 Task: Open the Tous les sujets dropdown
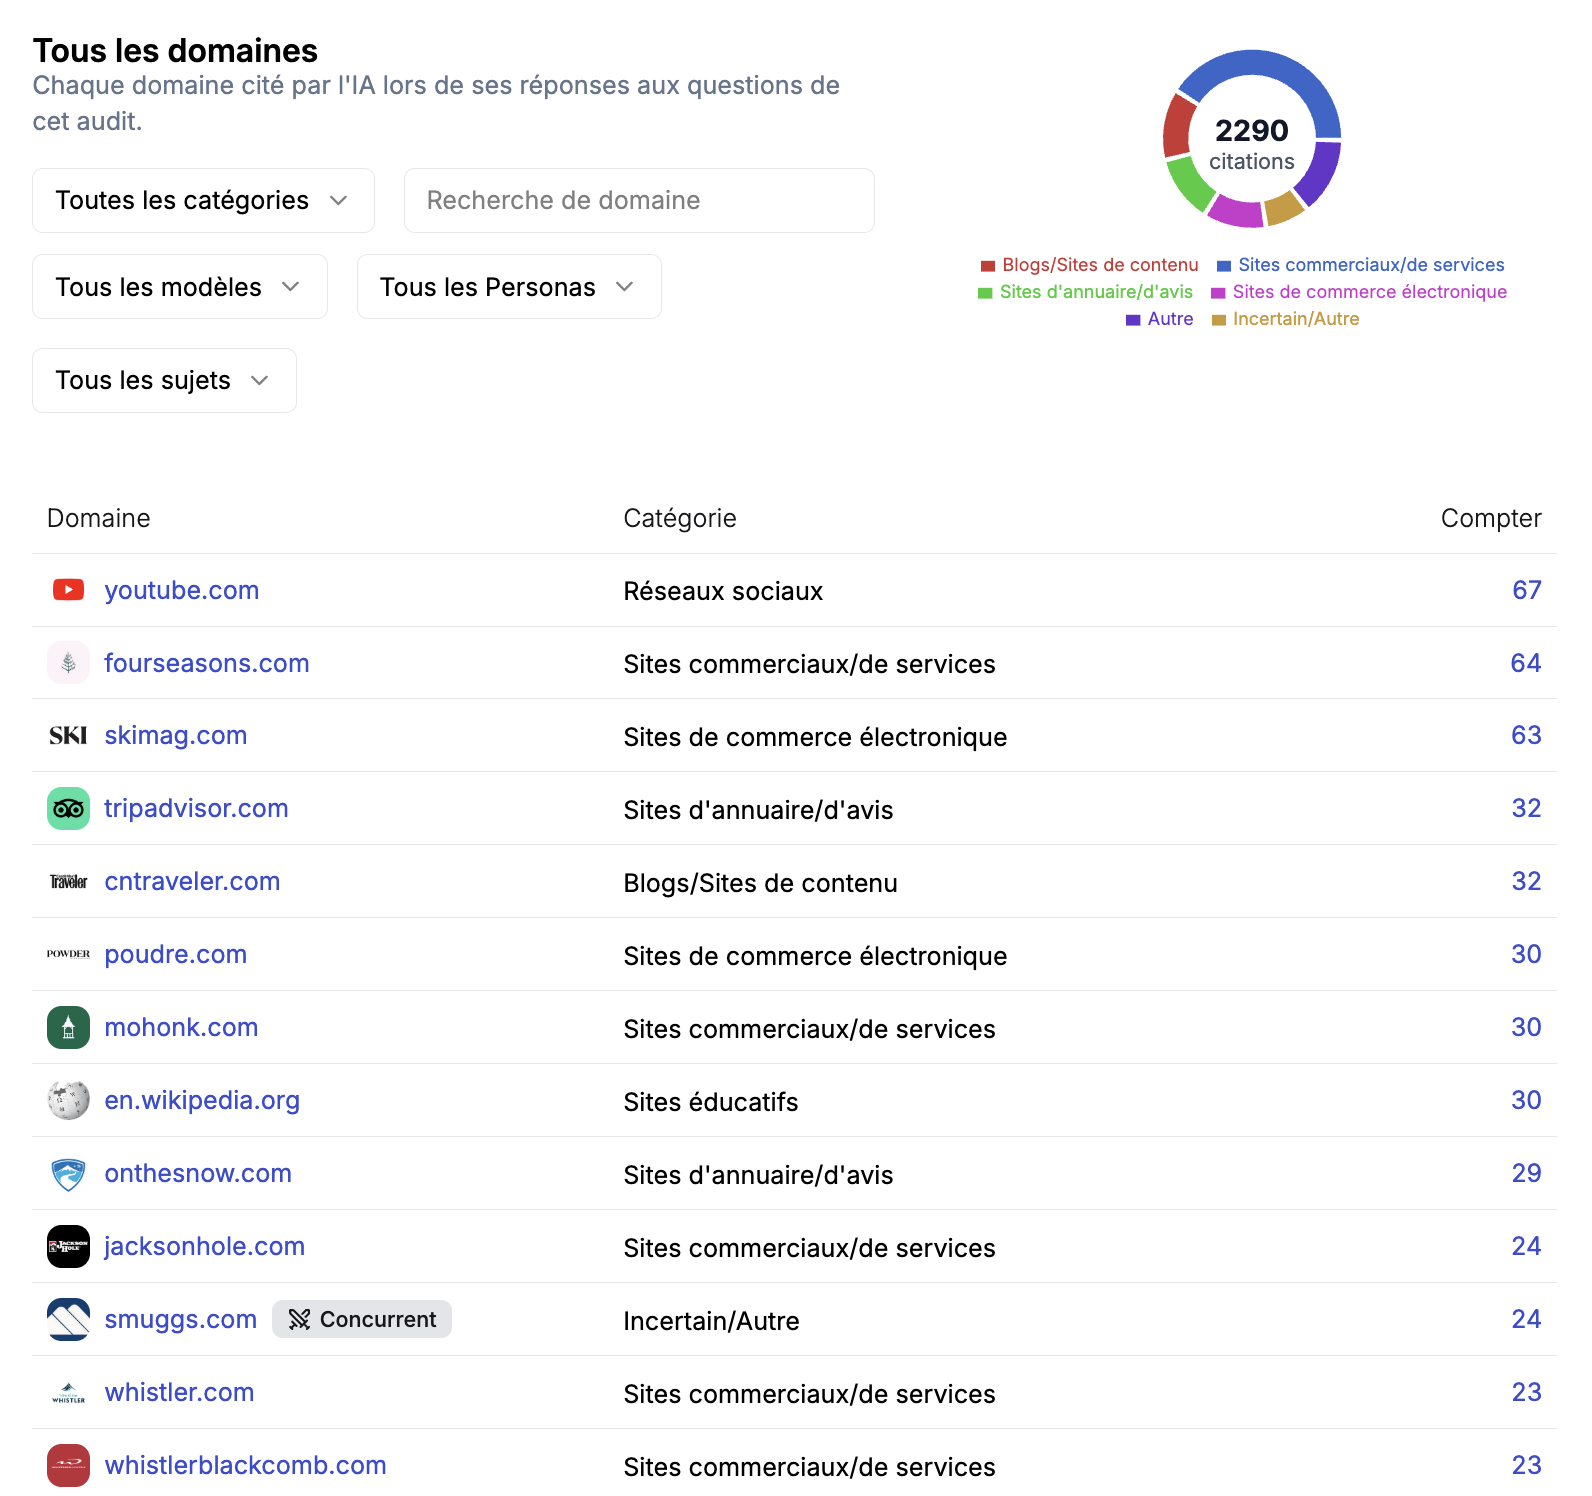click(164, 380)
